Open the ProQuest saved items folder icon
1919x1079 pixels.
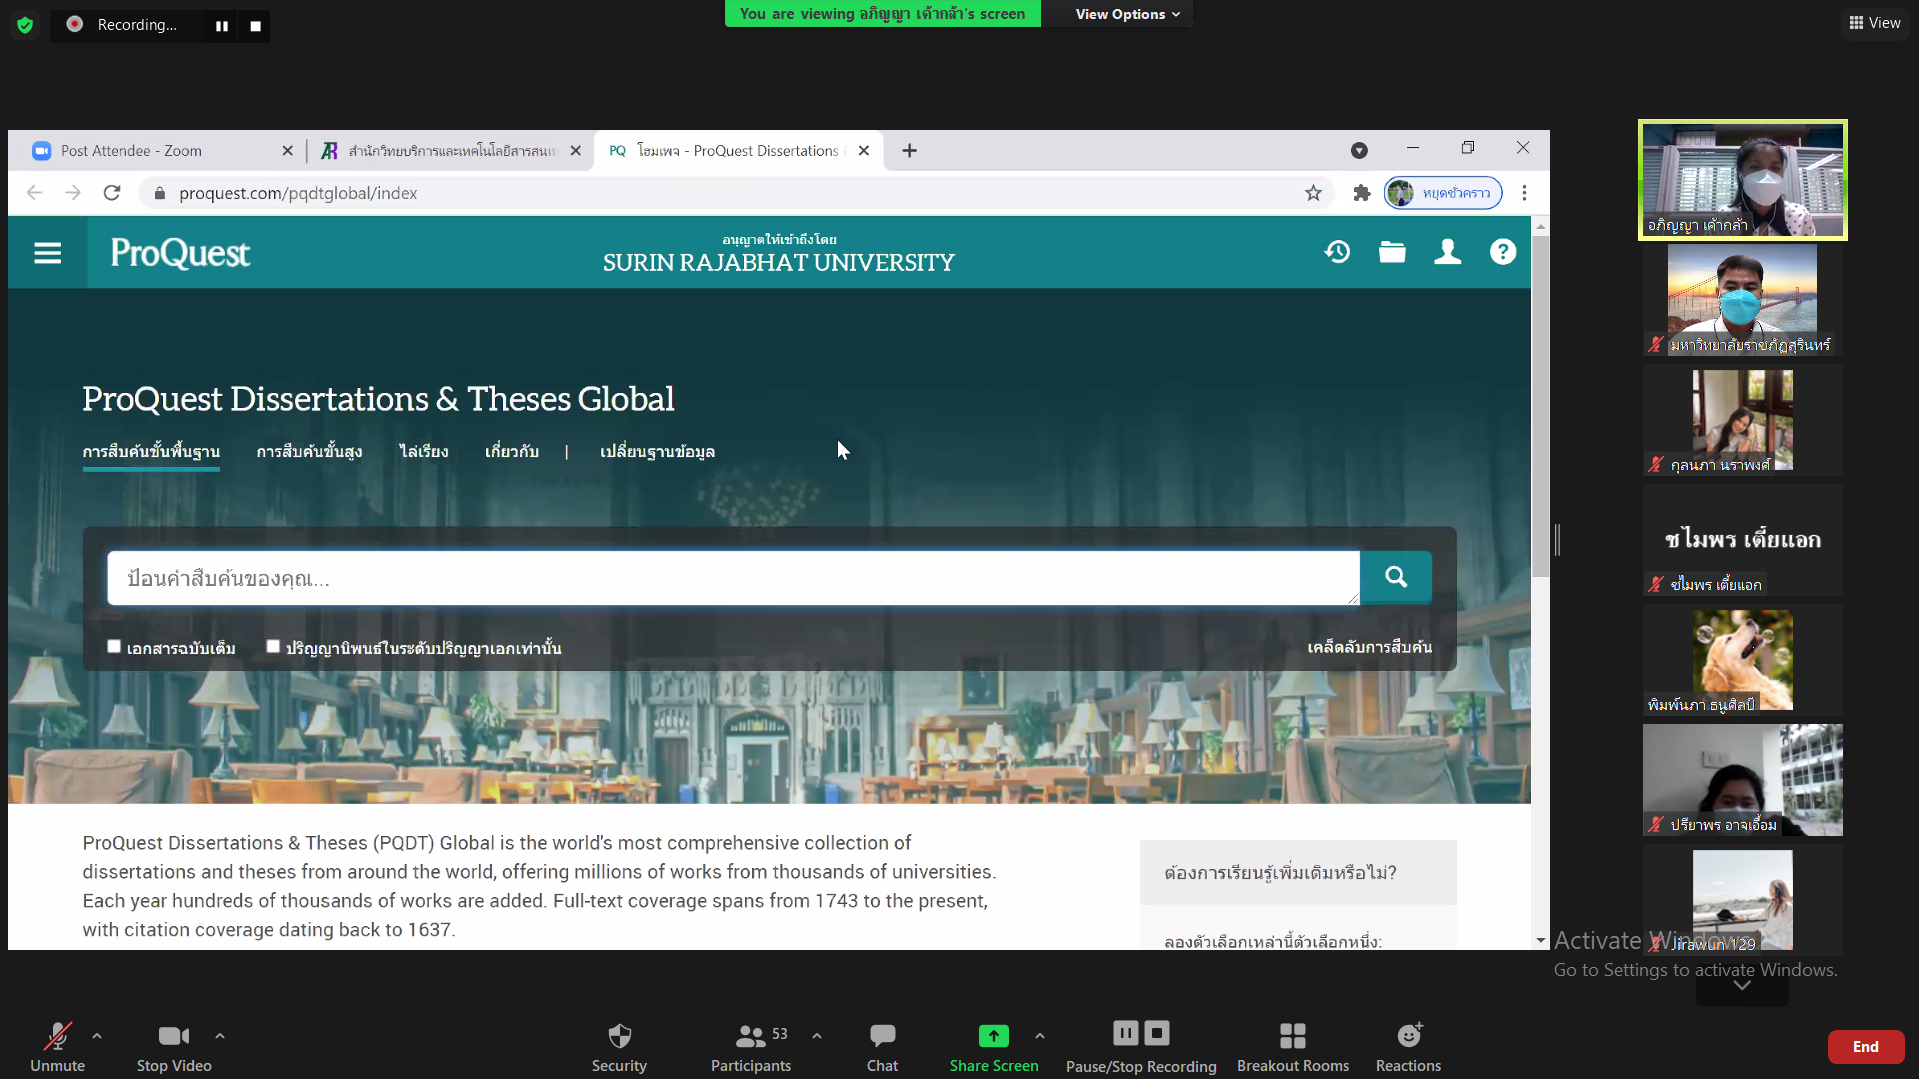(x=1392, y=252)
